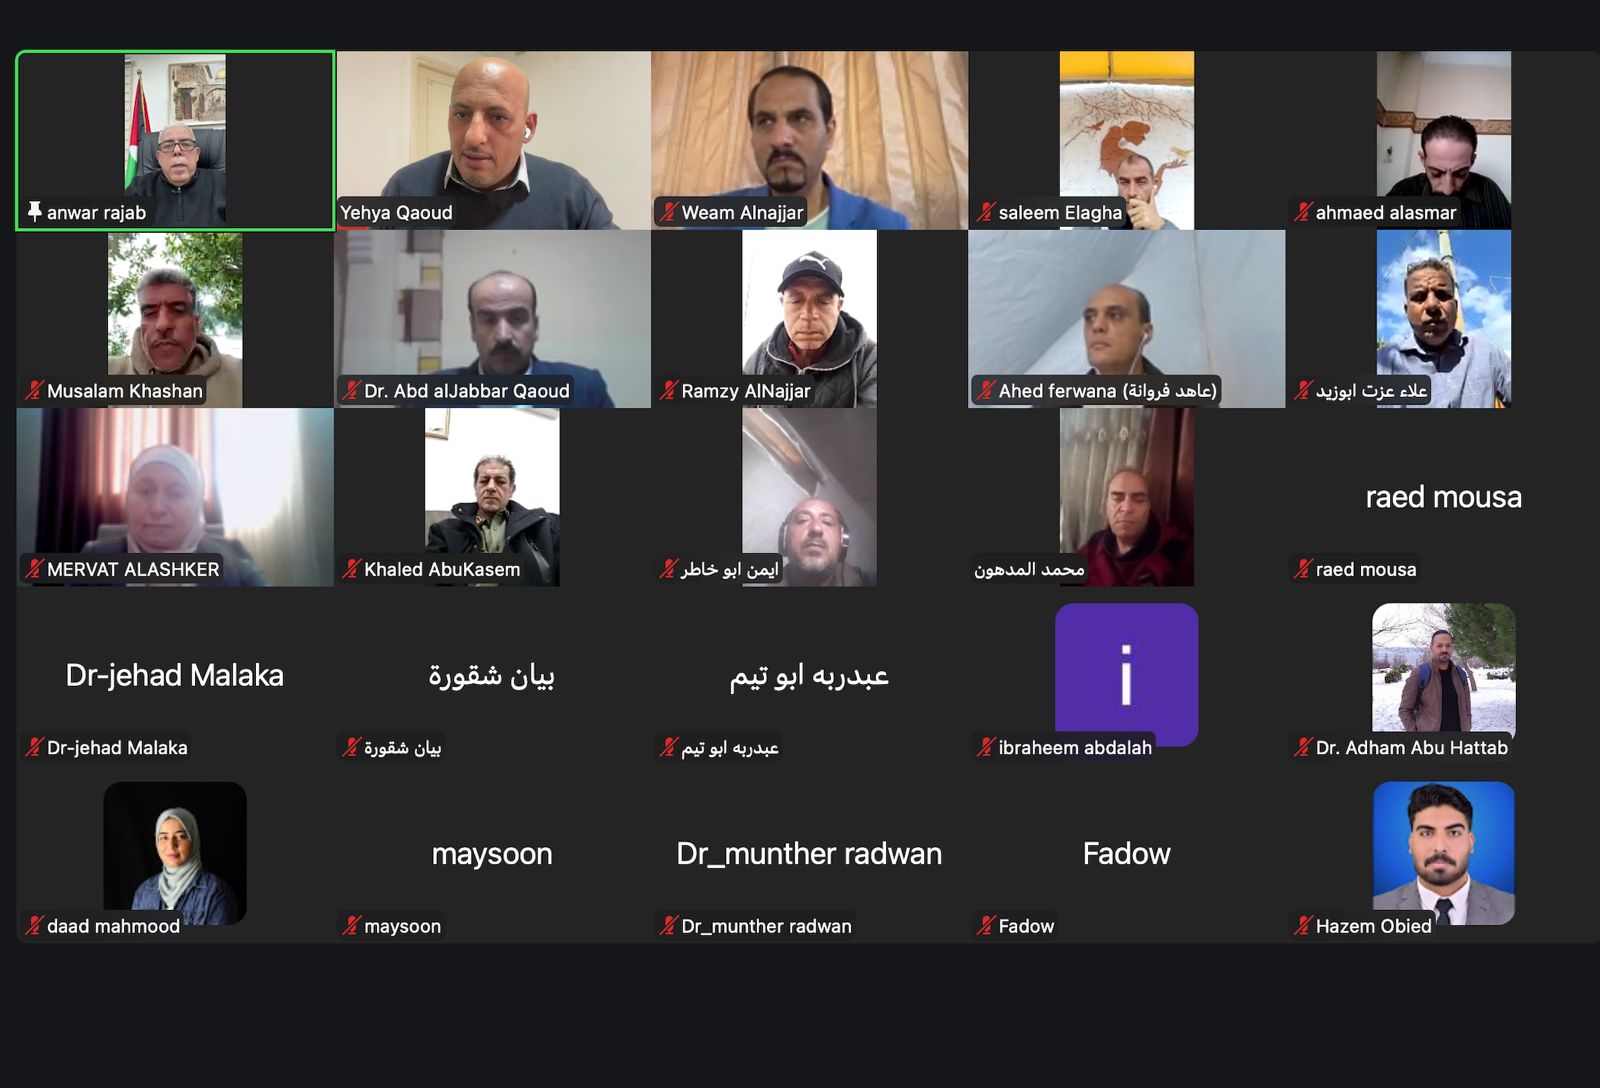Click ibraheem abdalah's purple avatar
Viewport: 1600px width, 1088px height.
point(1127,674)
